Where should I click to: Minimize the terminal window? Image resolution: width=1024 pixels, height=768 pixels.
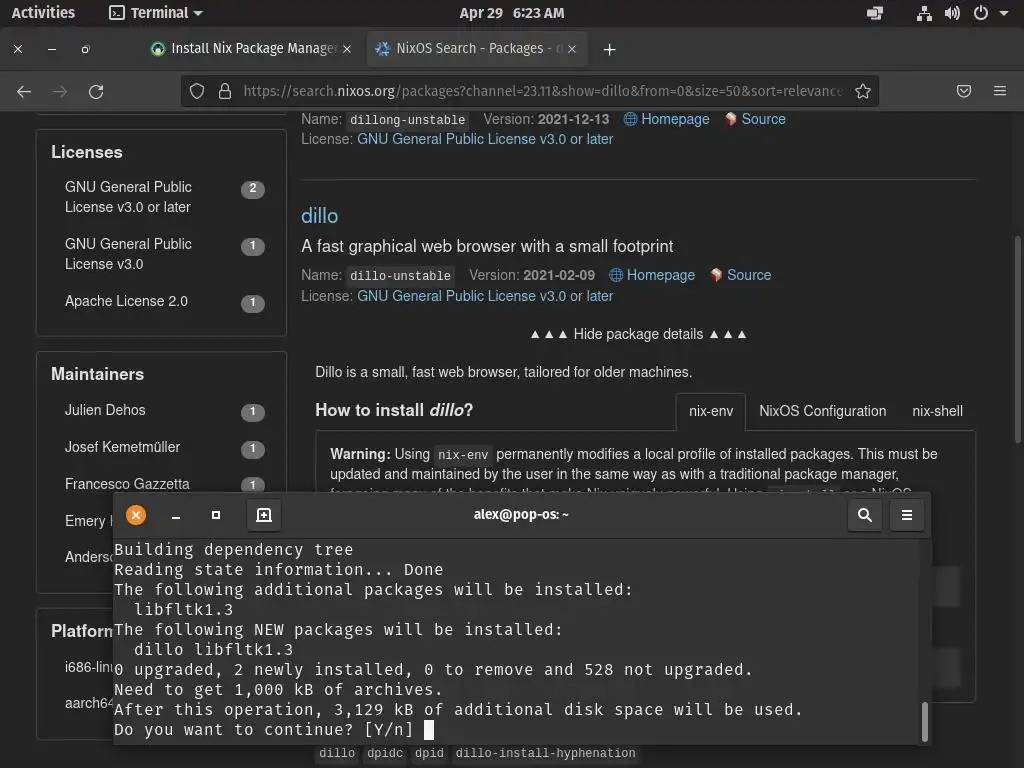point(176,516)
